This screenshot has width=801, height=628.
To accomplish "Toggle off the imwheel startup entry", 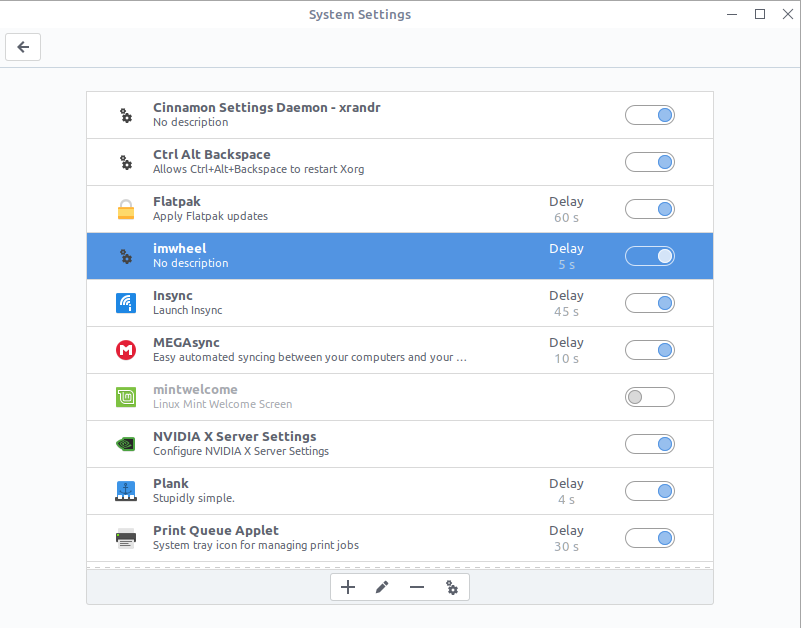I will (x=649, y=256).
